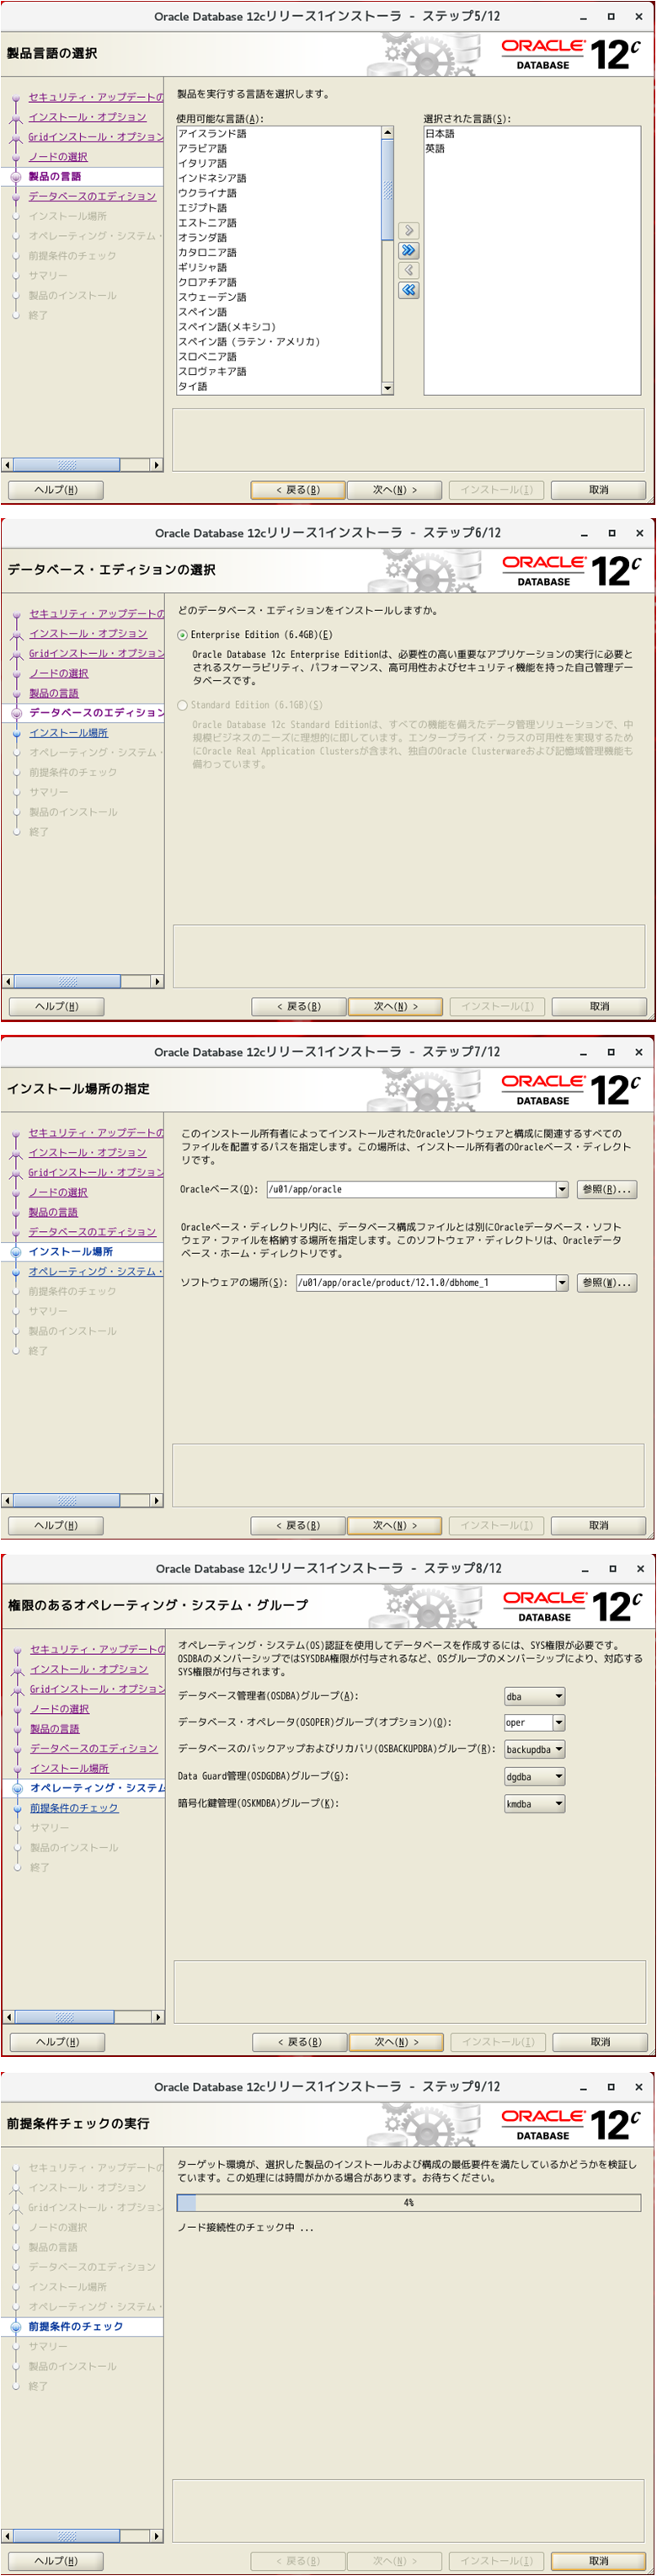Screen dimensions: 657x2576
Task: Click the available languages list vertical scrollbar thumb
Action: [387, 190]
